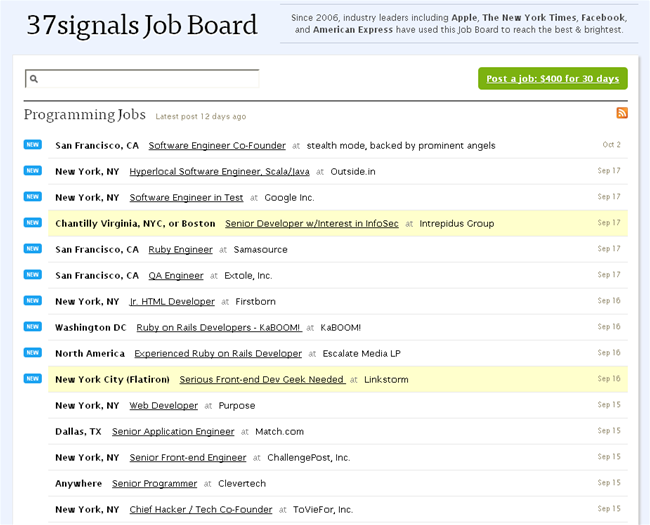
Task: Open Software Engineer in Test link
Action: tap(186, 198)
